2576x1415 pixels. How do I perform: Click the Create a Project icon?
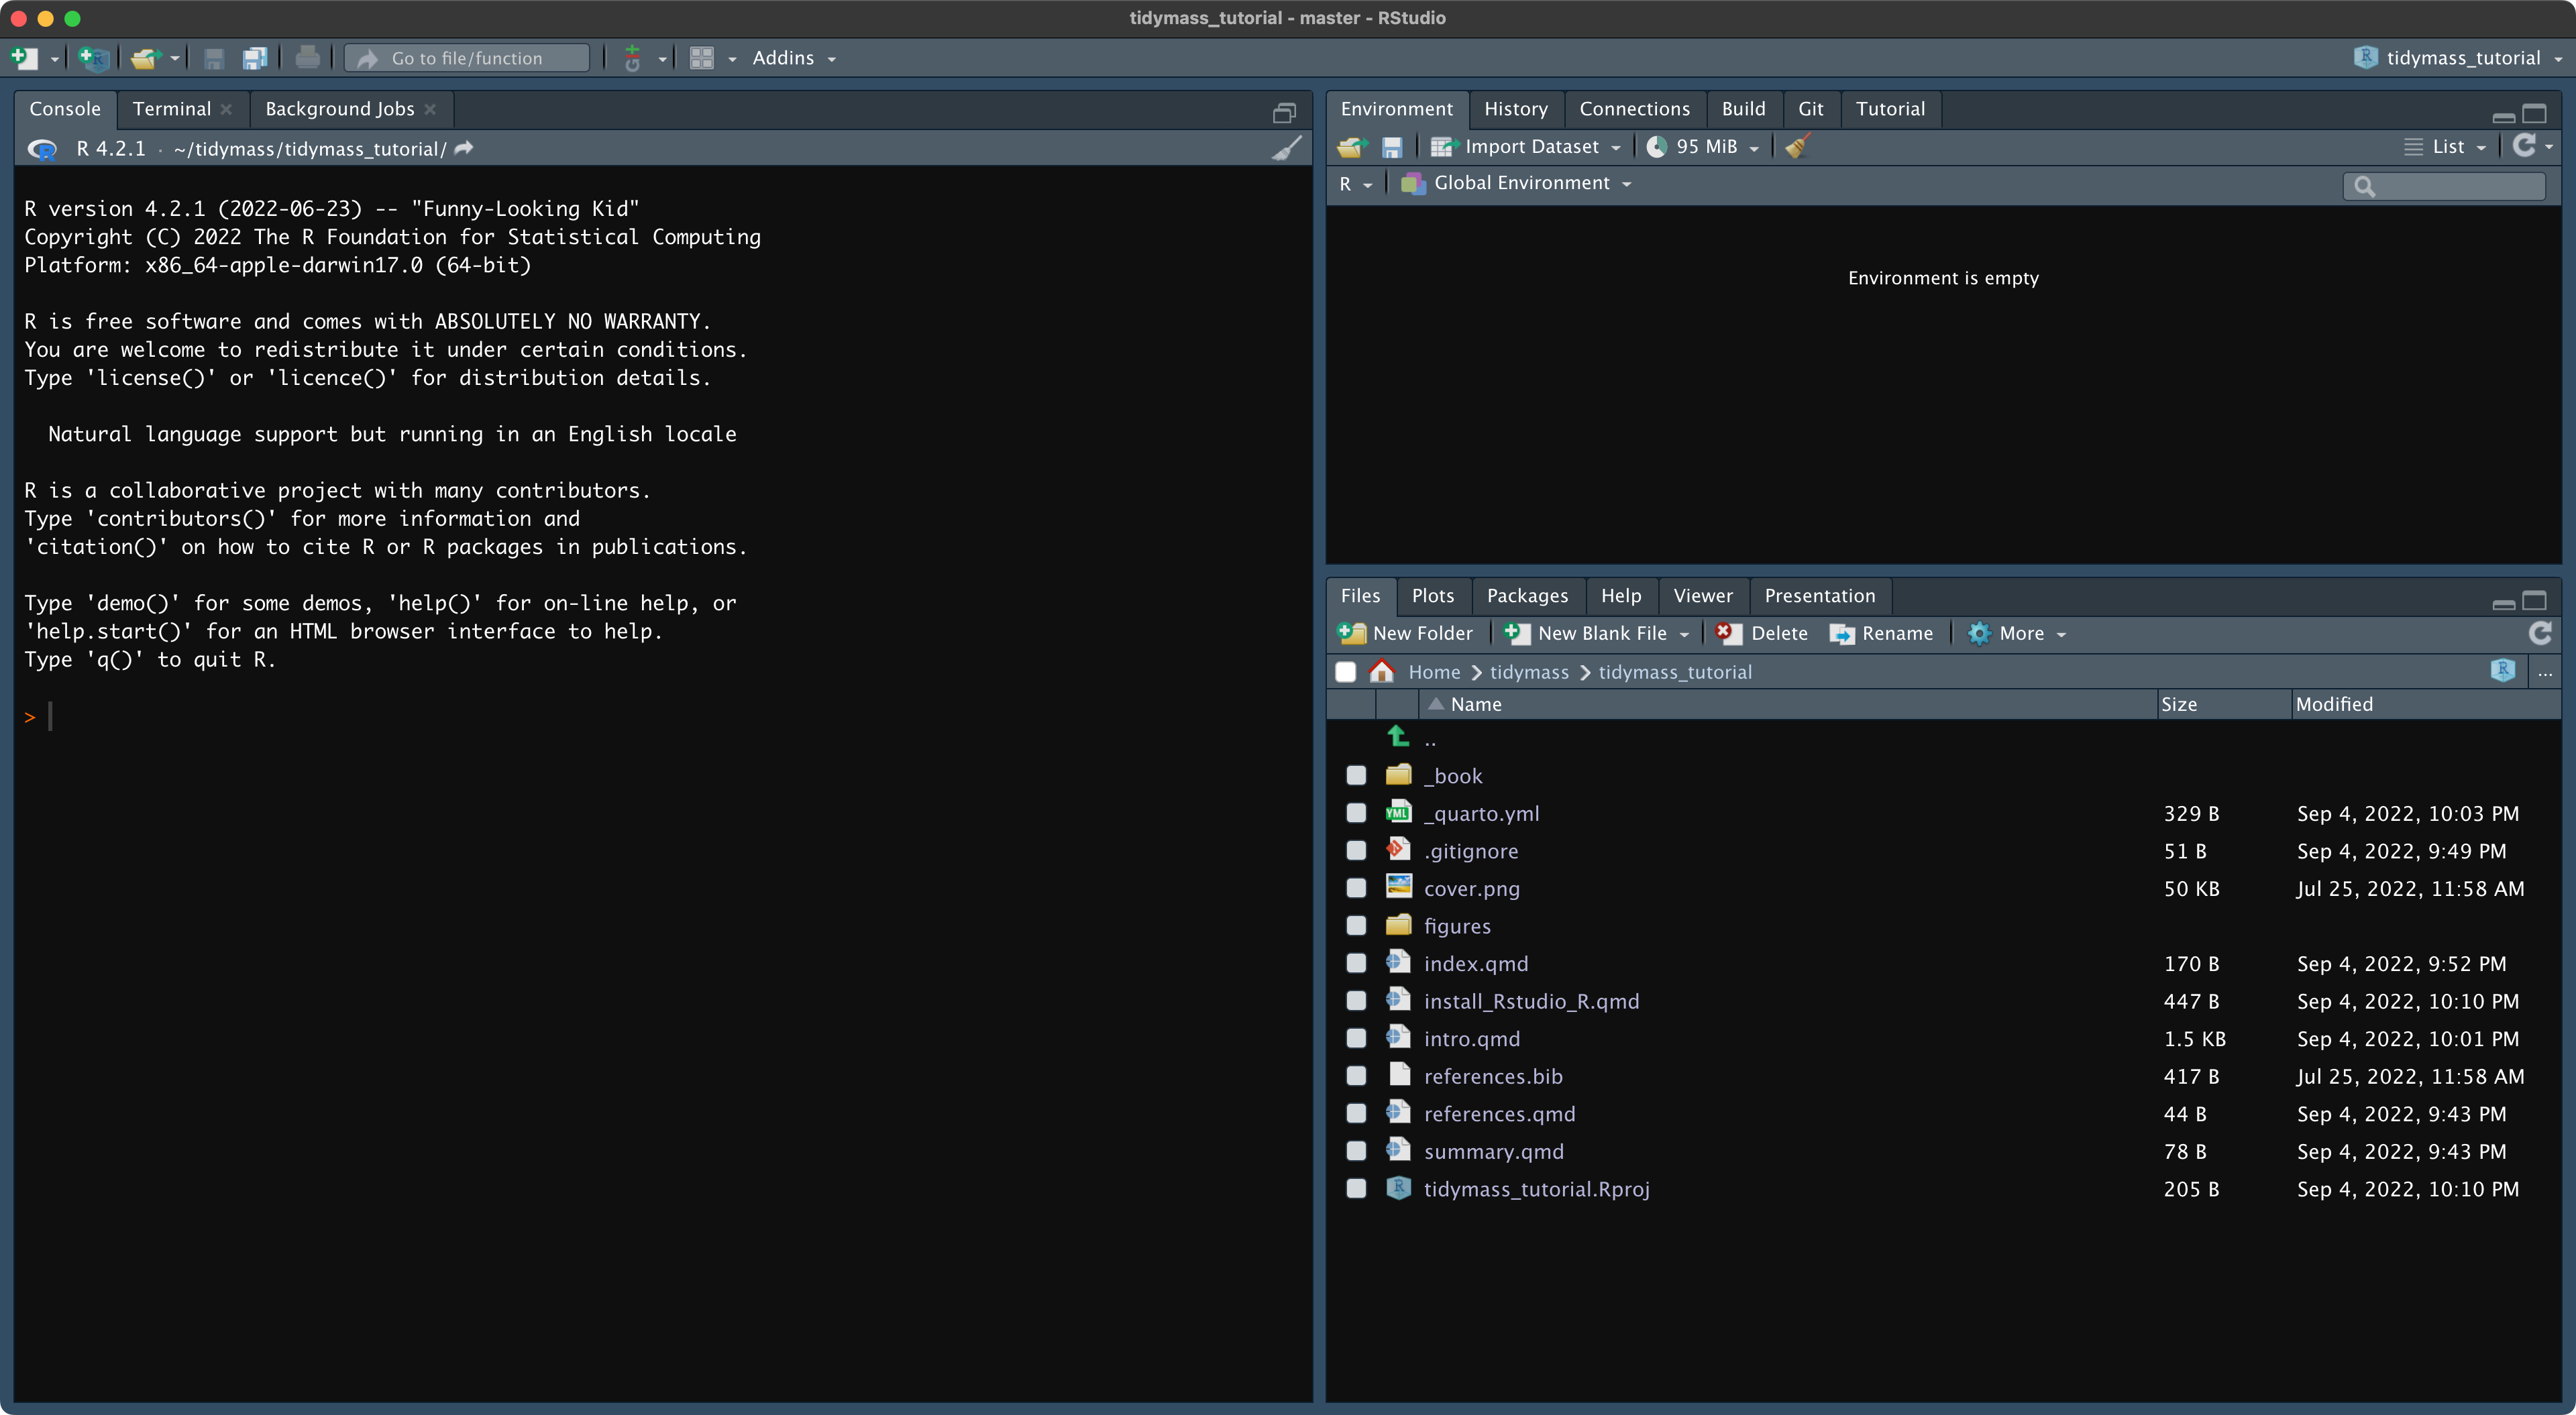point(93,58)
